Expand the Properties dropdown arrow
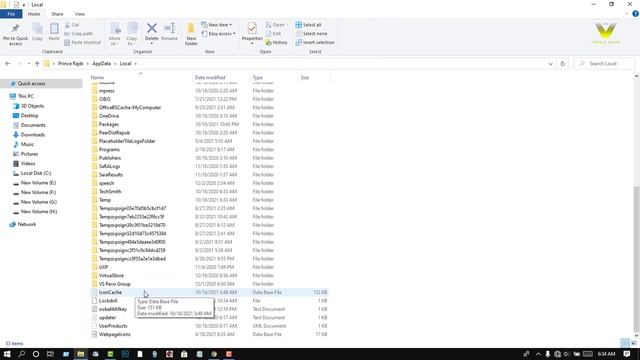640x360 pixels. coord(252,43)
